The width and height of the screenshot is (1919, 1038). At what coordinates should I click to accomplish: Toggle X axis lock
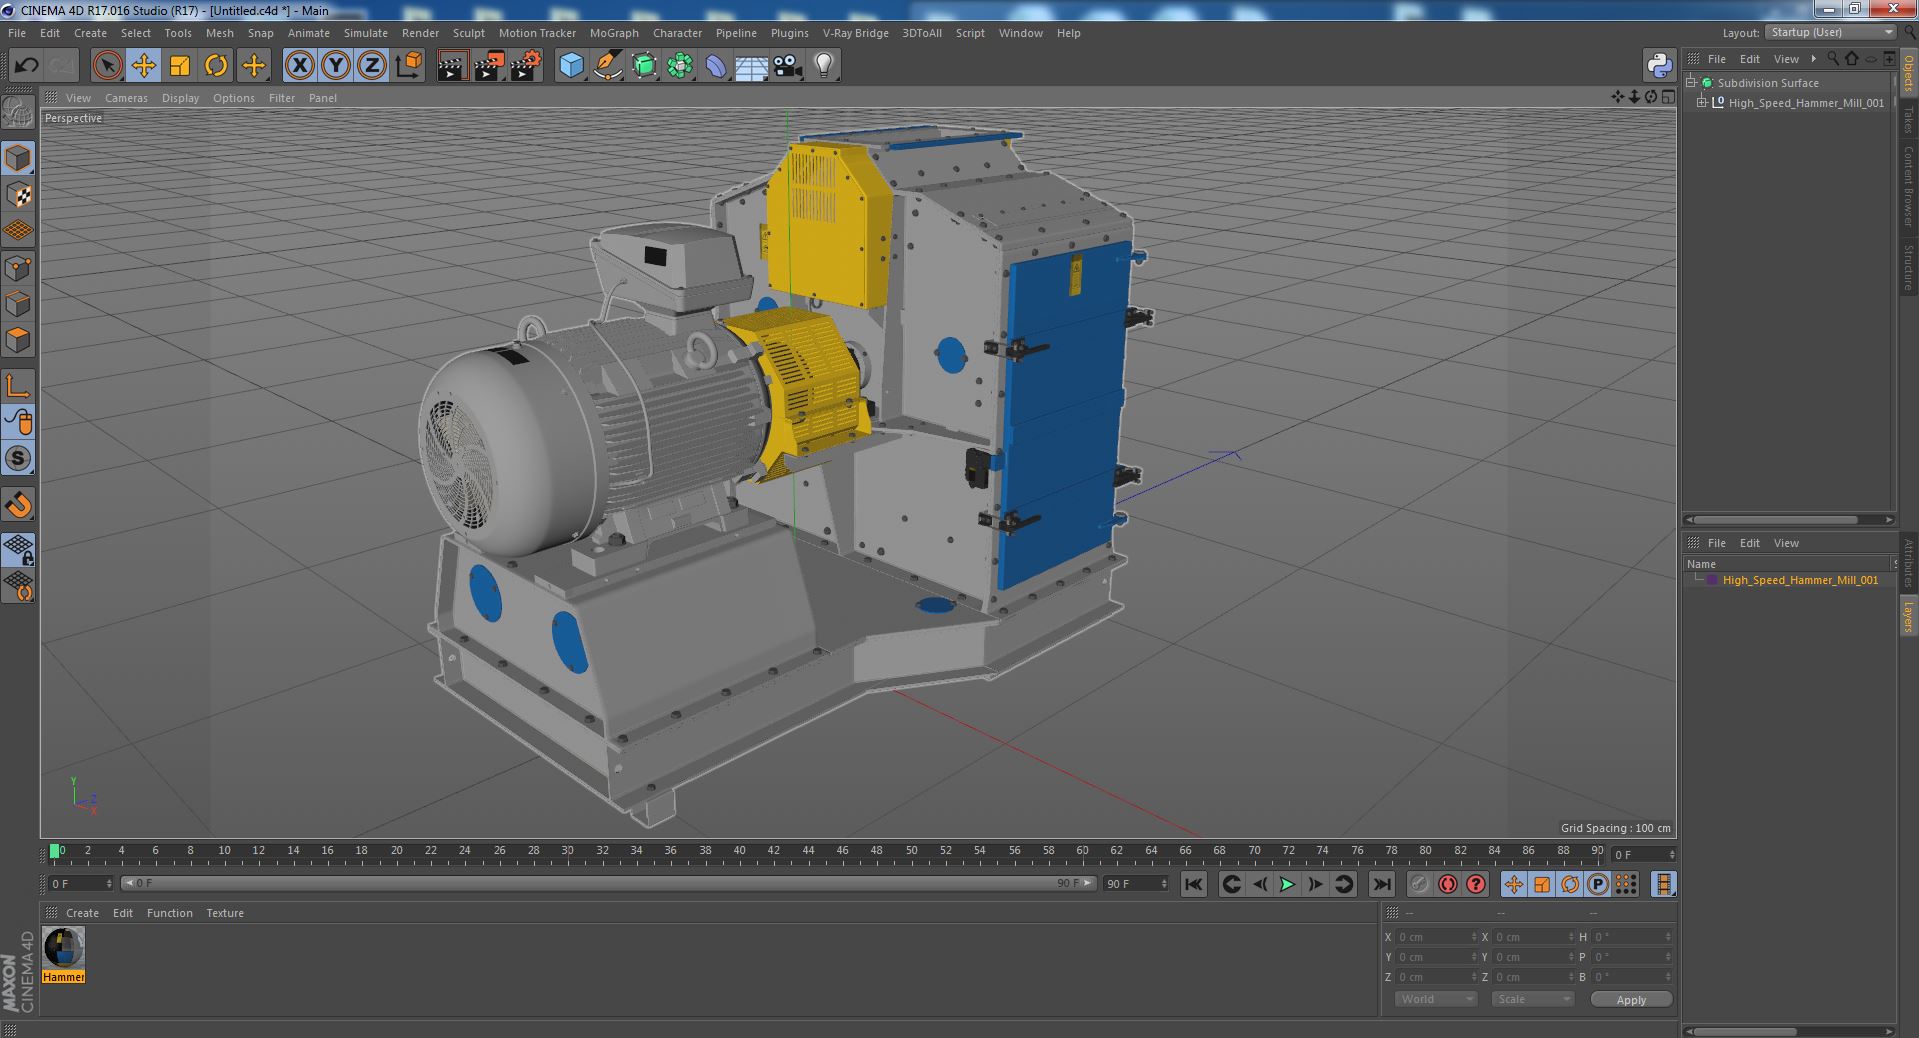pos(299,66)
